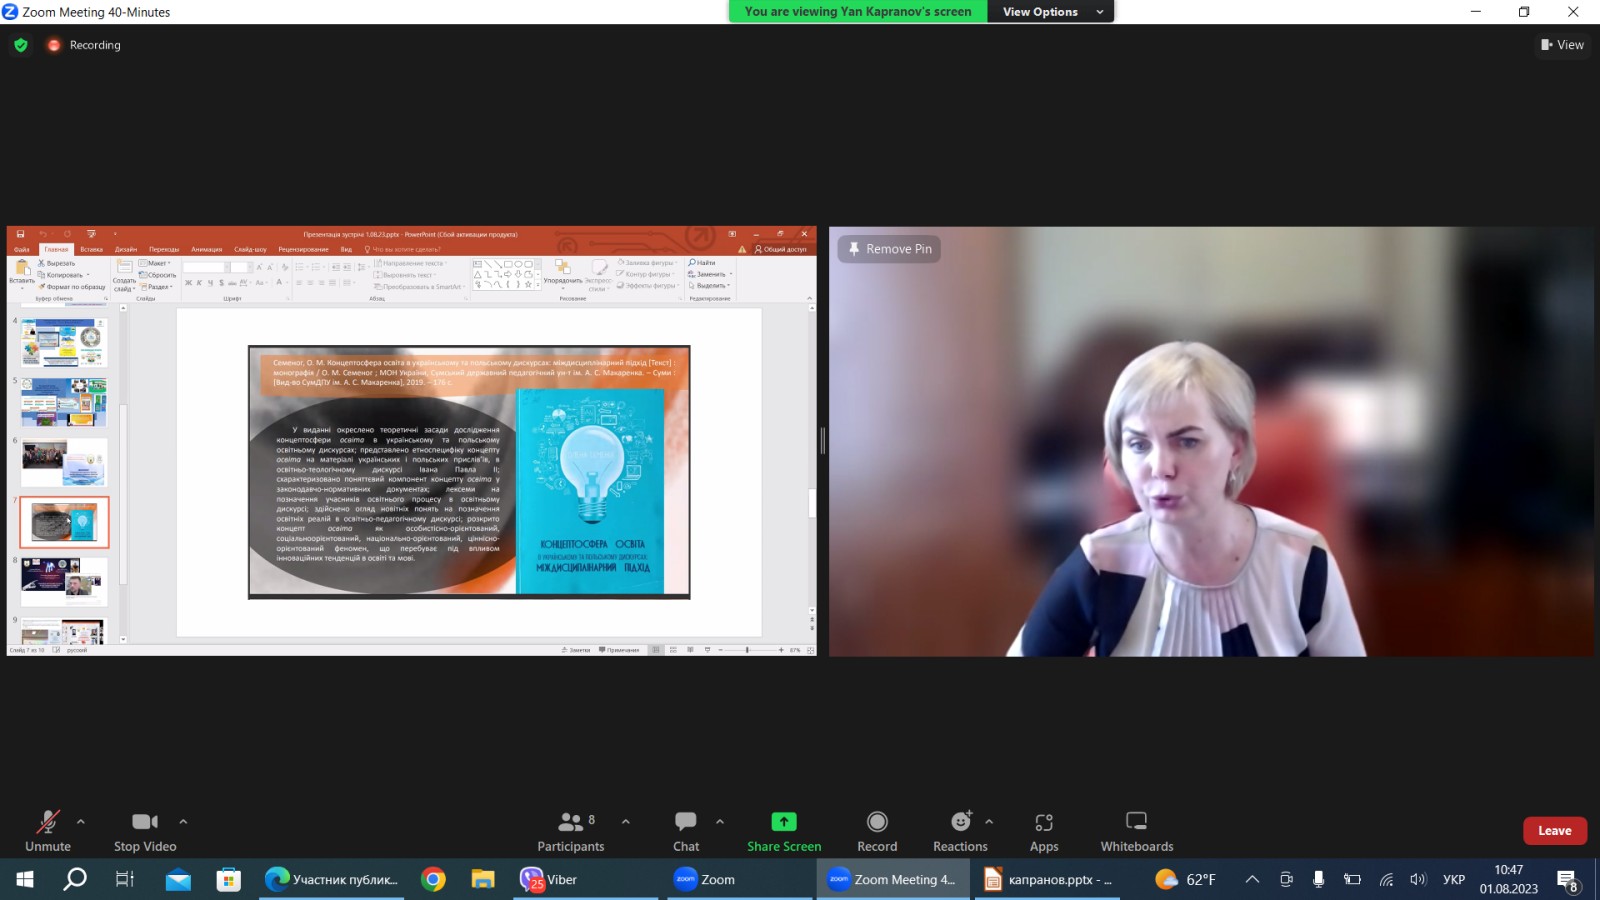Open the Participants panel
The width and height of the screenshot is (1600, 900).
(x=570, y=831)
